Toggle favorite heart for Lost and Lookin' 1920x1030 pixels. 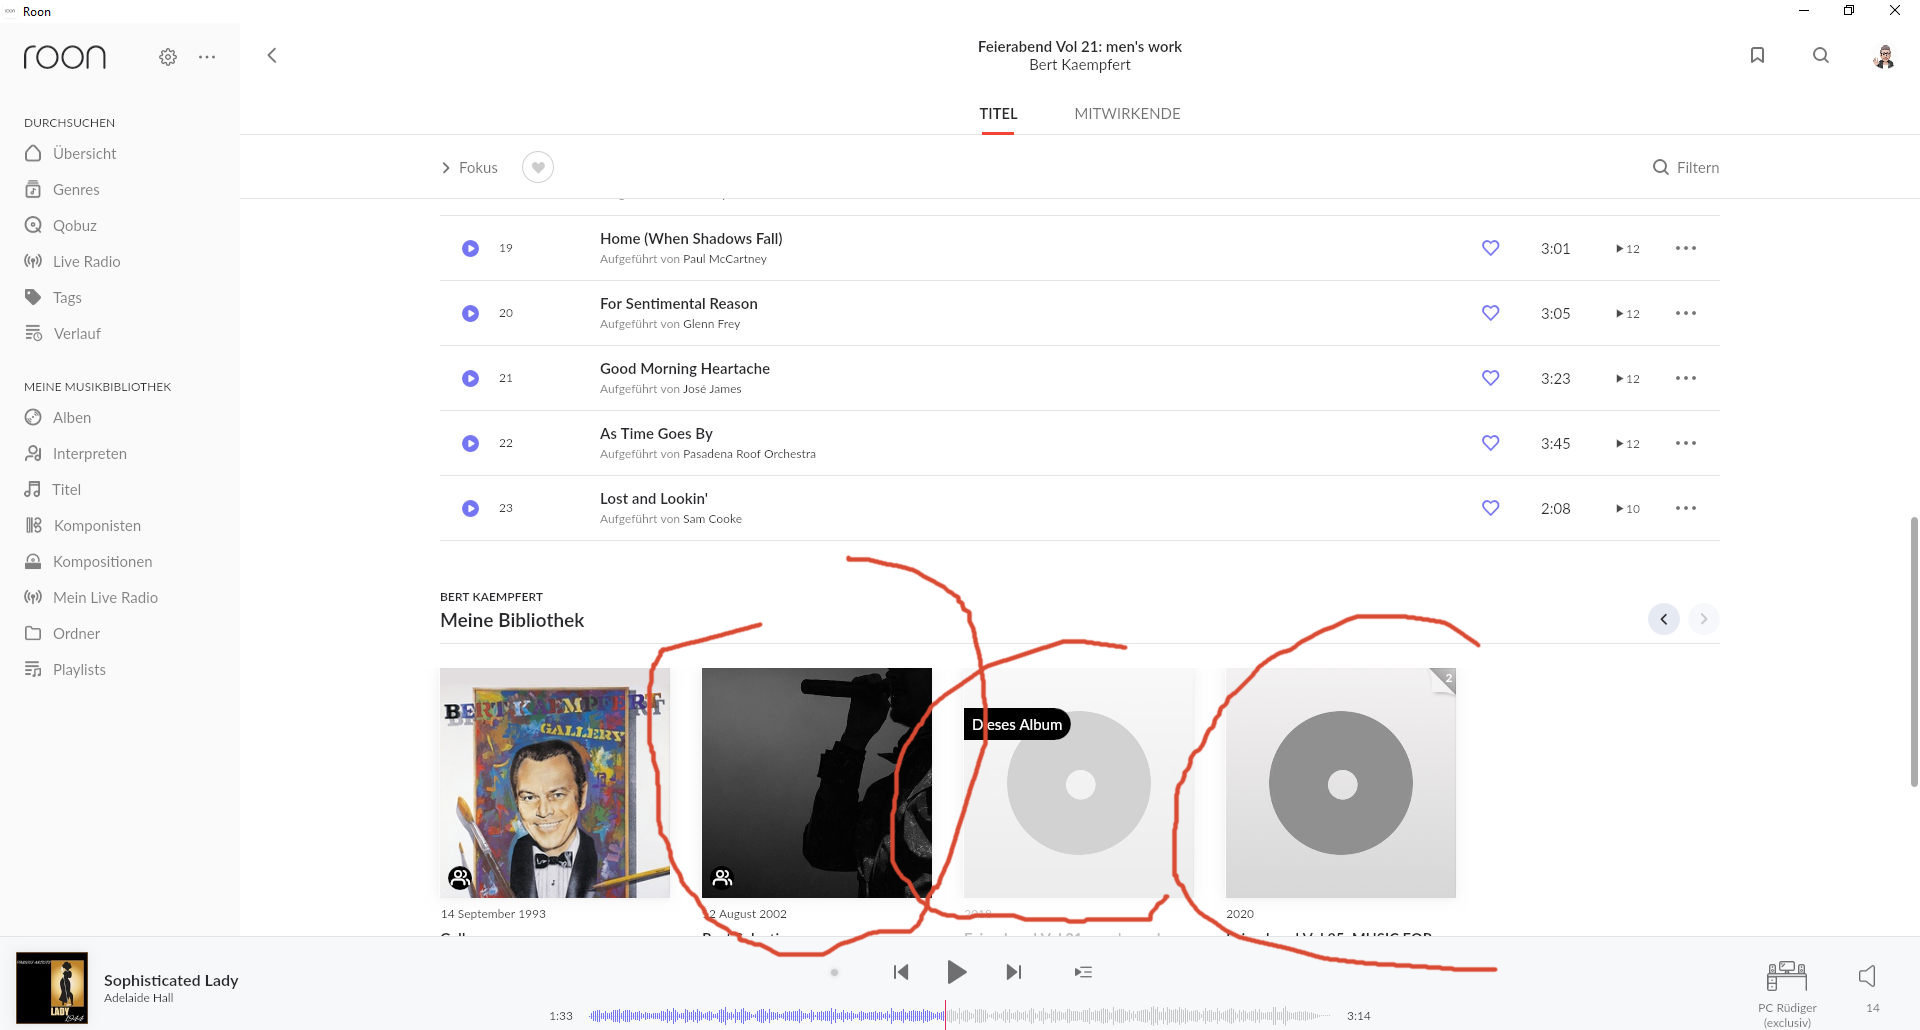(x=1490, y=508)
